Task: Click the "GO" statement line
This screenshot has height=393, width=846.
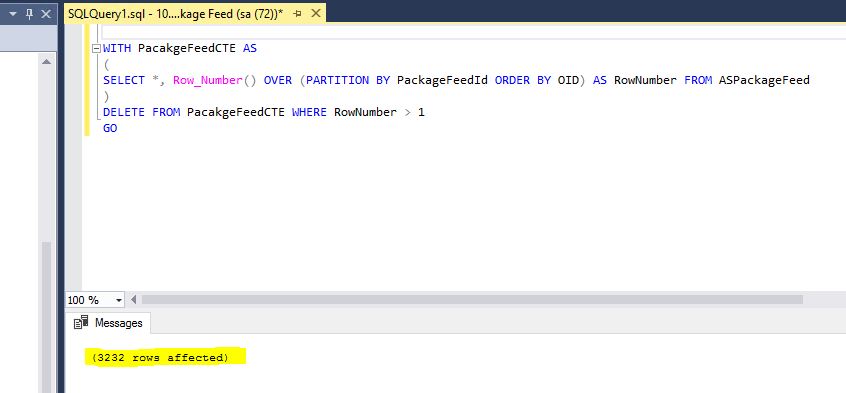Action: point(110,128)
